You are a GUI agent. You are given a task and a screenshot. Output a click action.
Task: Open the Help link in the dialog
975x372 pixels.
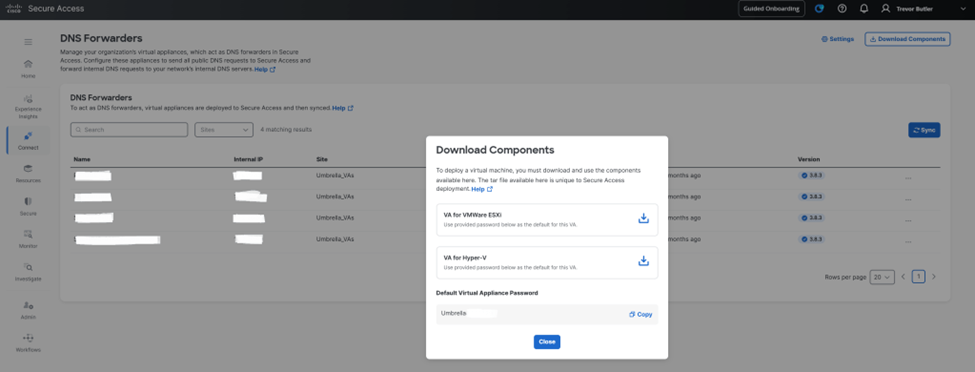coord(482,189)
